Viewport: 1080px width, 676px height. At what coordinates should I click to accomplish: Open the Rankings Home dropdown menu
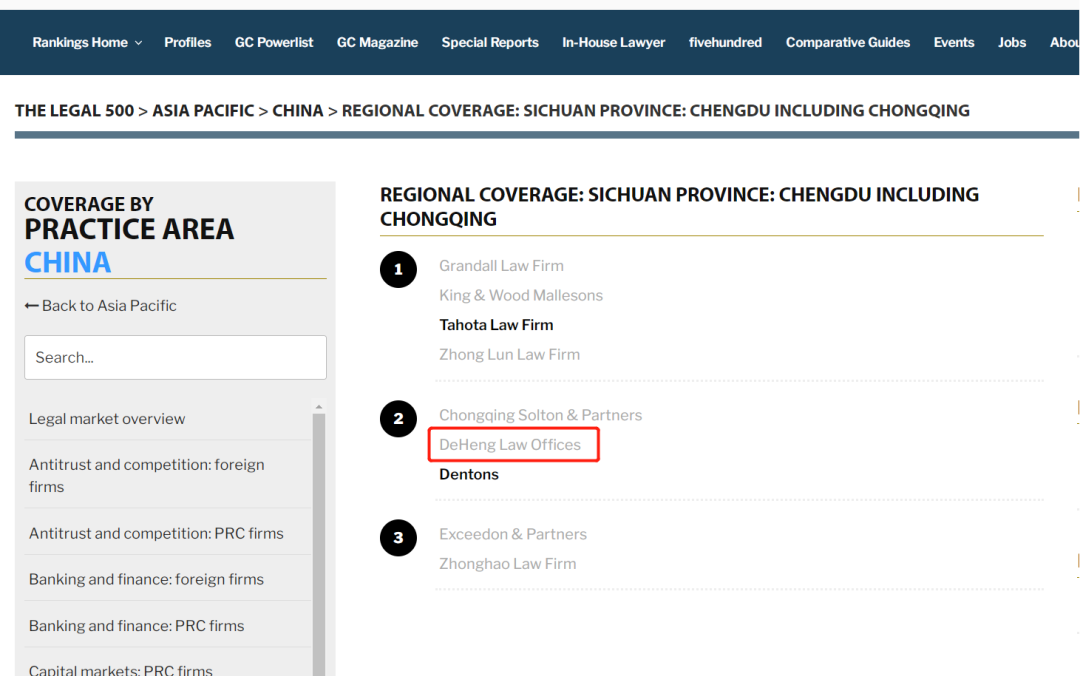[87, 43]
